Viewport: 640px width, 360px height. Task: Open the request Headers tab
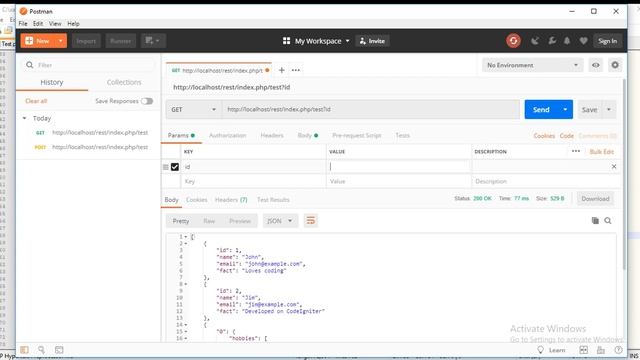(272, 135)
